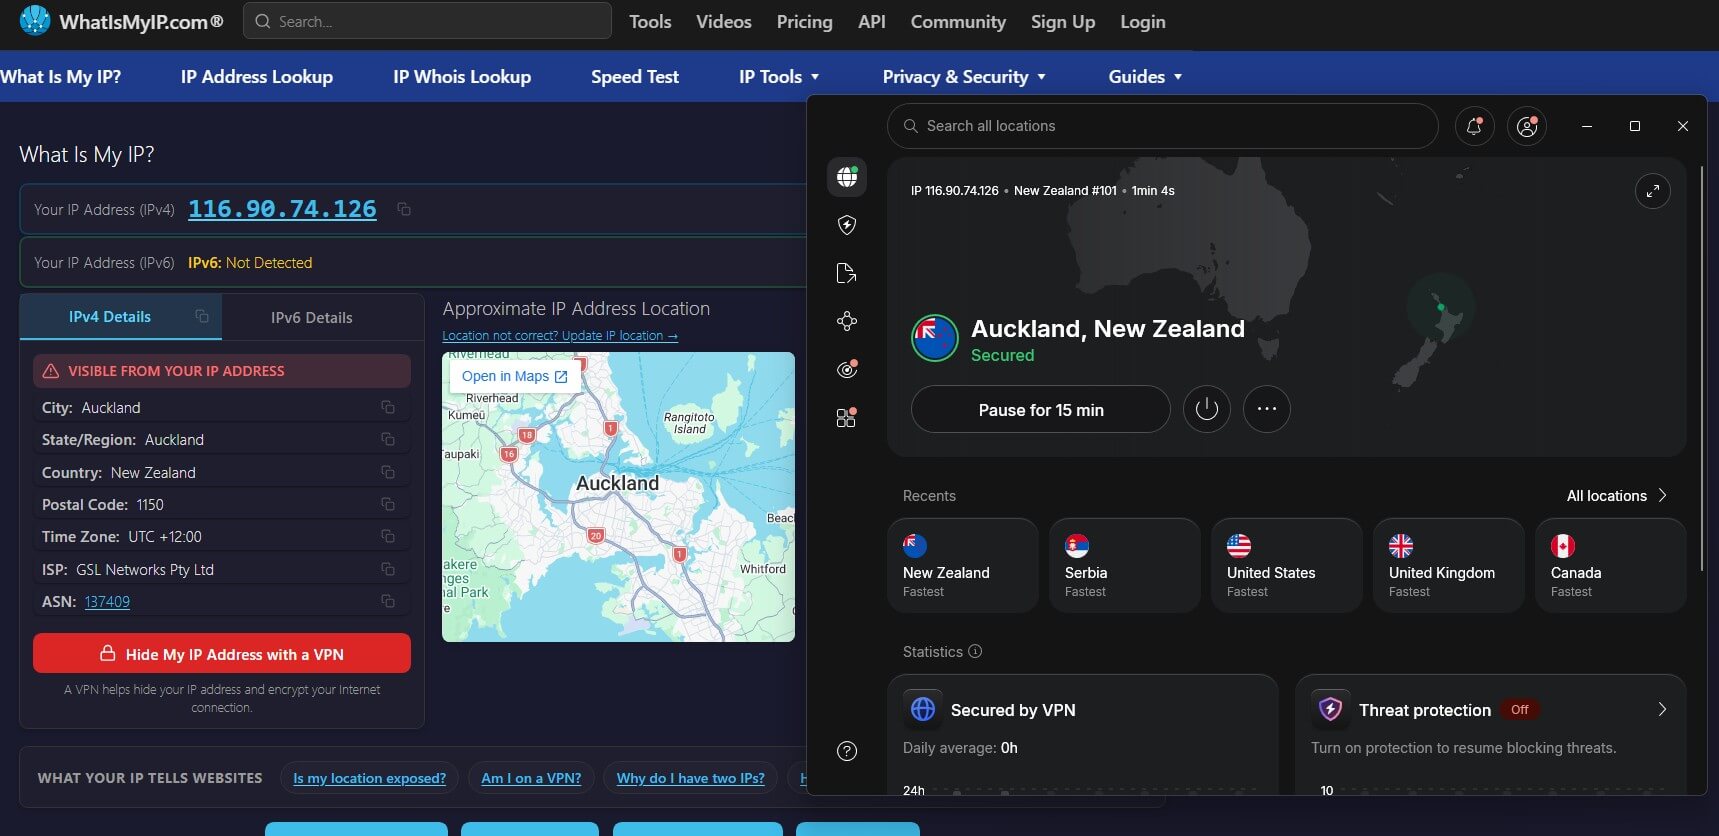Open Meshnet icon in NordVPN sidebar
Image resolution: width=1719 pixels, height=836 pixels.
(847, 321)
